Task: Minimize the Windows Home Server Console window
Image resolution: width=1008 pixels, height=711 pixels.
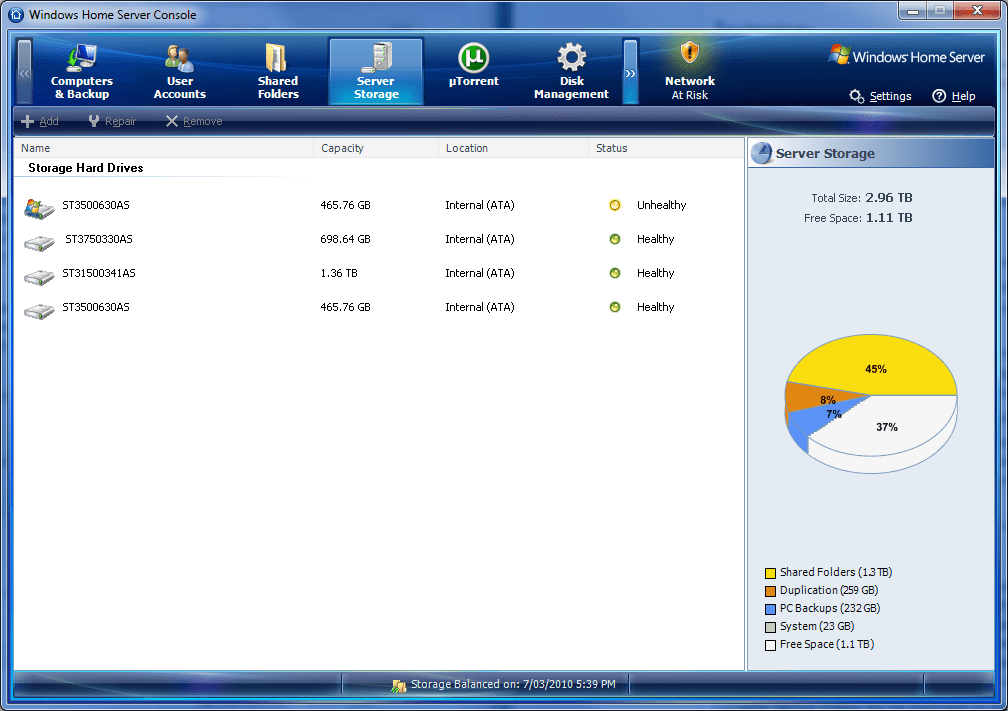Action: (x=912, y=10)
